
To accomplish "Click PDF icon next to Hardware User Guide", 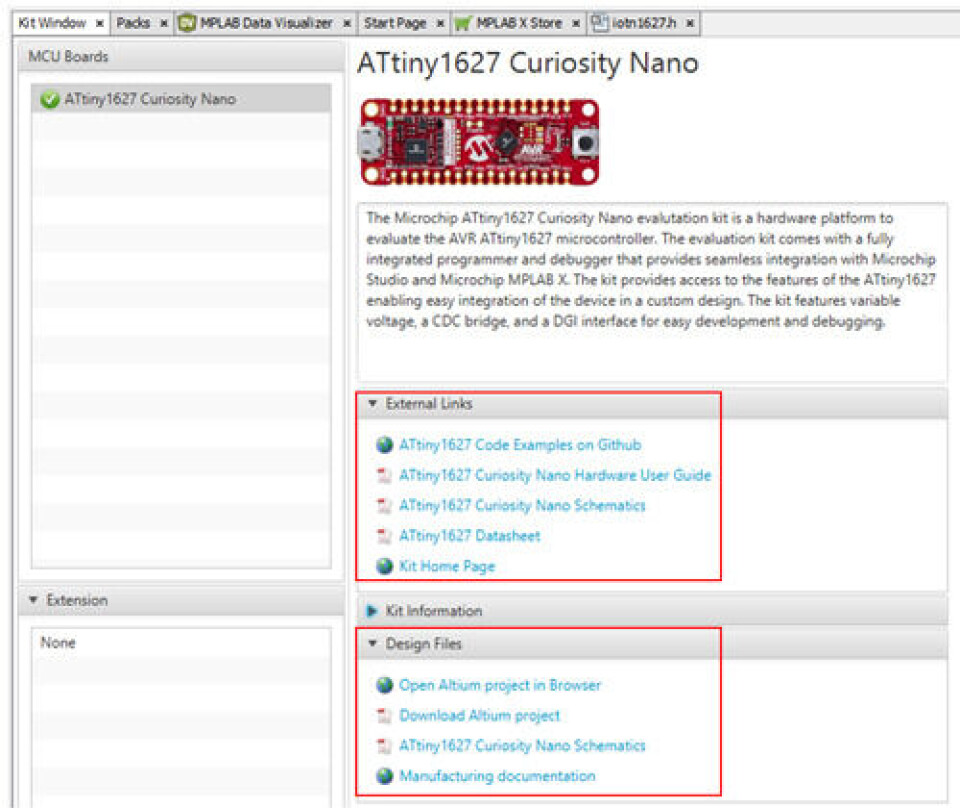I will [x=384, y=476].
